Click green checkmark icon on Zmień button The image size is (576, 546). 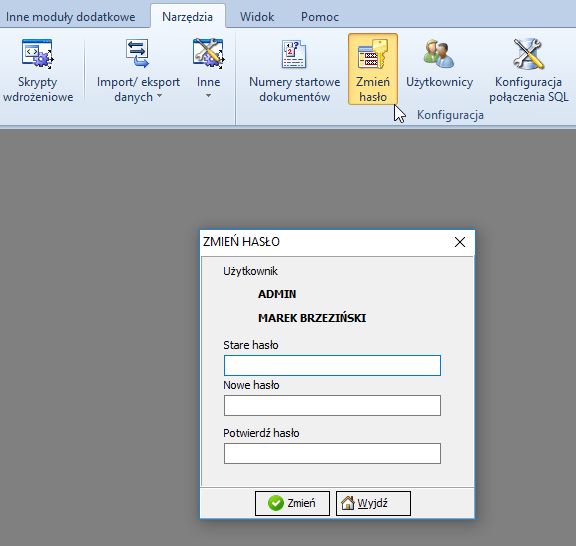276,503
